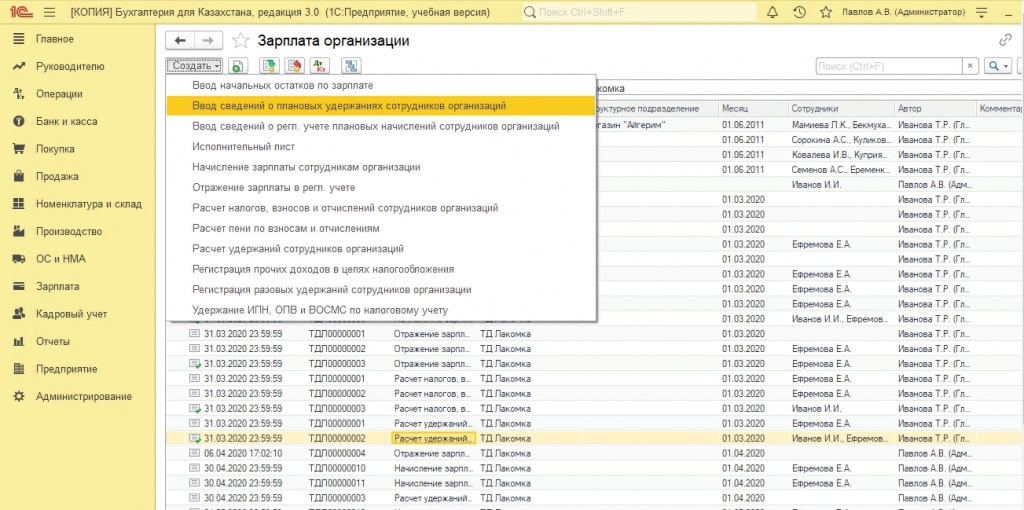Screen dimensions: 1024x510
Task: Open the Покупка section
Action: point(55,149)
